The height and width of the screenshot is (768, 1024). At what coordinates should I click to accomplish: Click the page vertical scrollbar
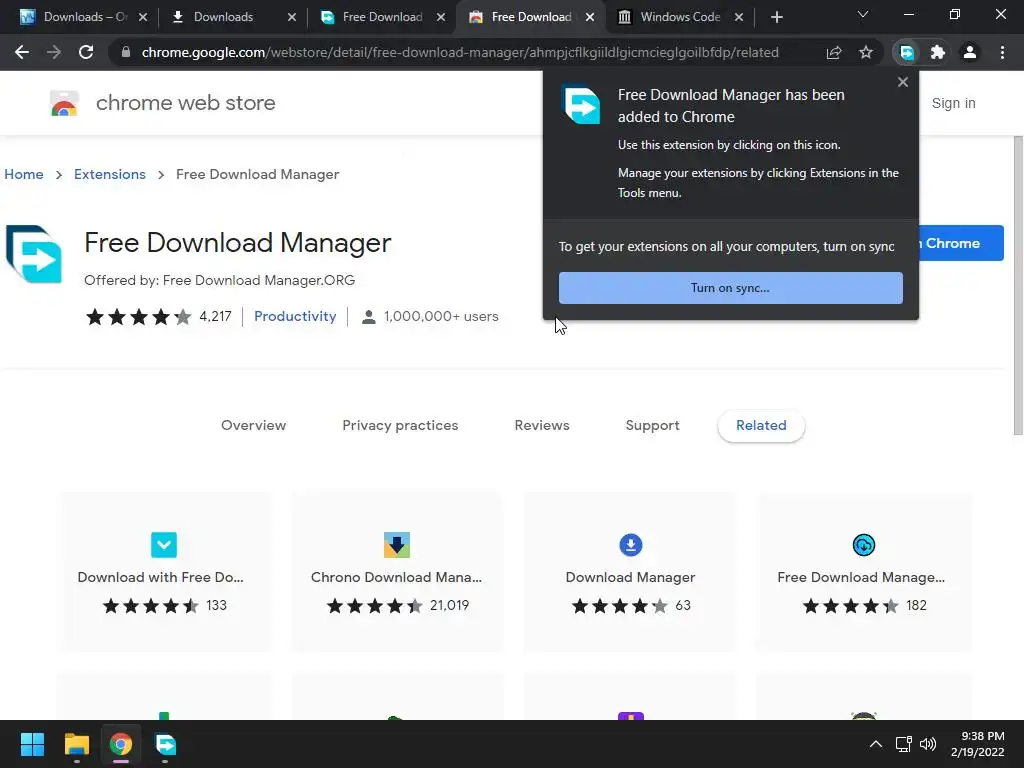(x=1017, y=285)
